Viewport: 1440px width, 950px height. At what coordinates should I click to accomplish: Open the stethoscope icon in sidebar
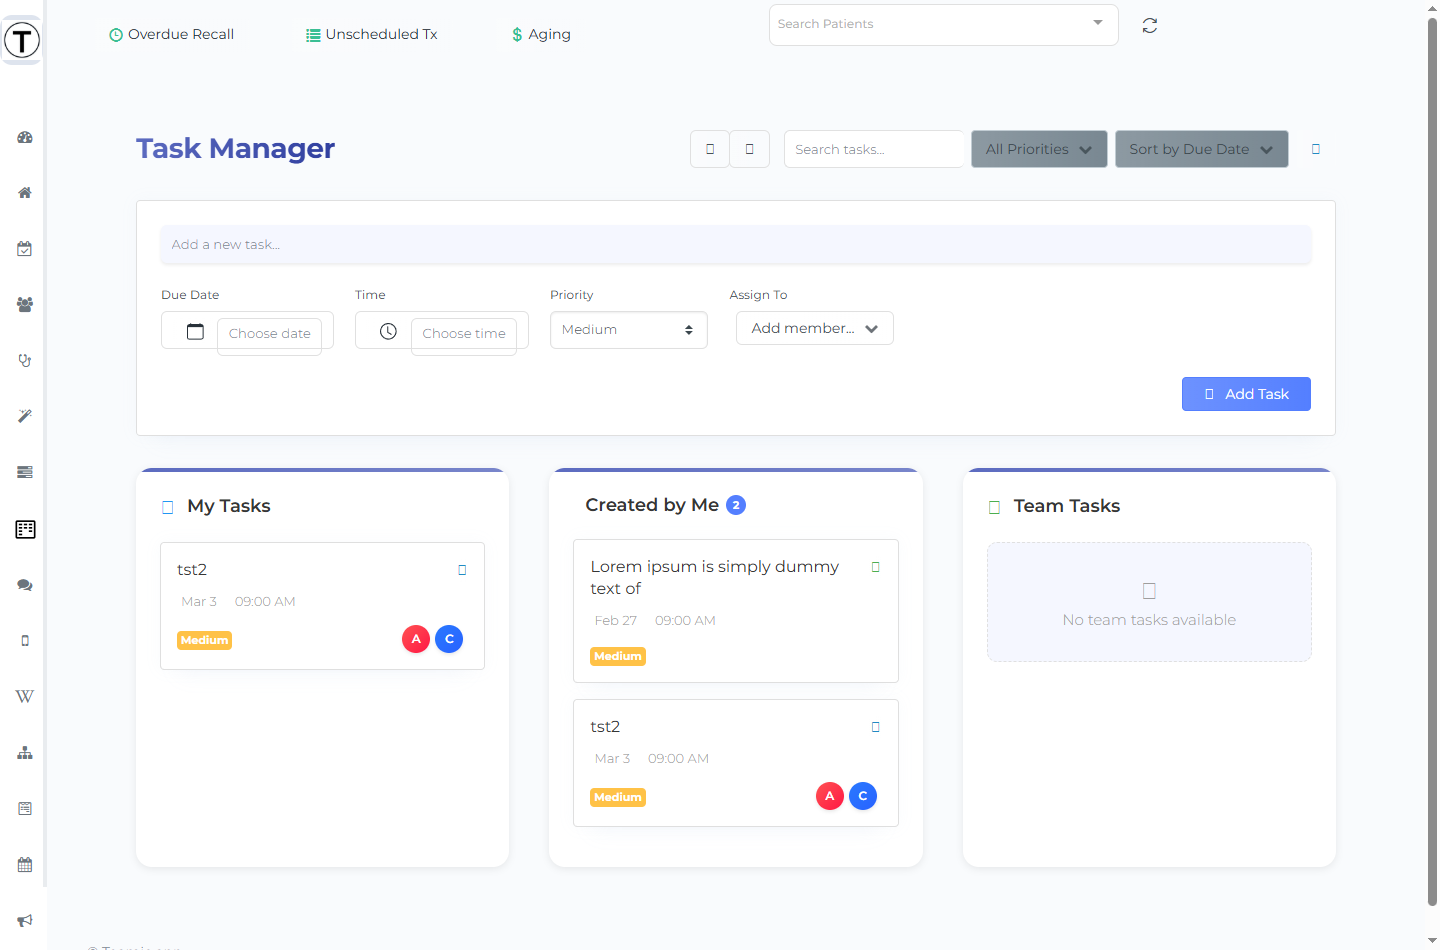25,360
